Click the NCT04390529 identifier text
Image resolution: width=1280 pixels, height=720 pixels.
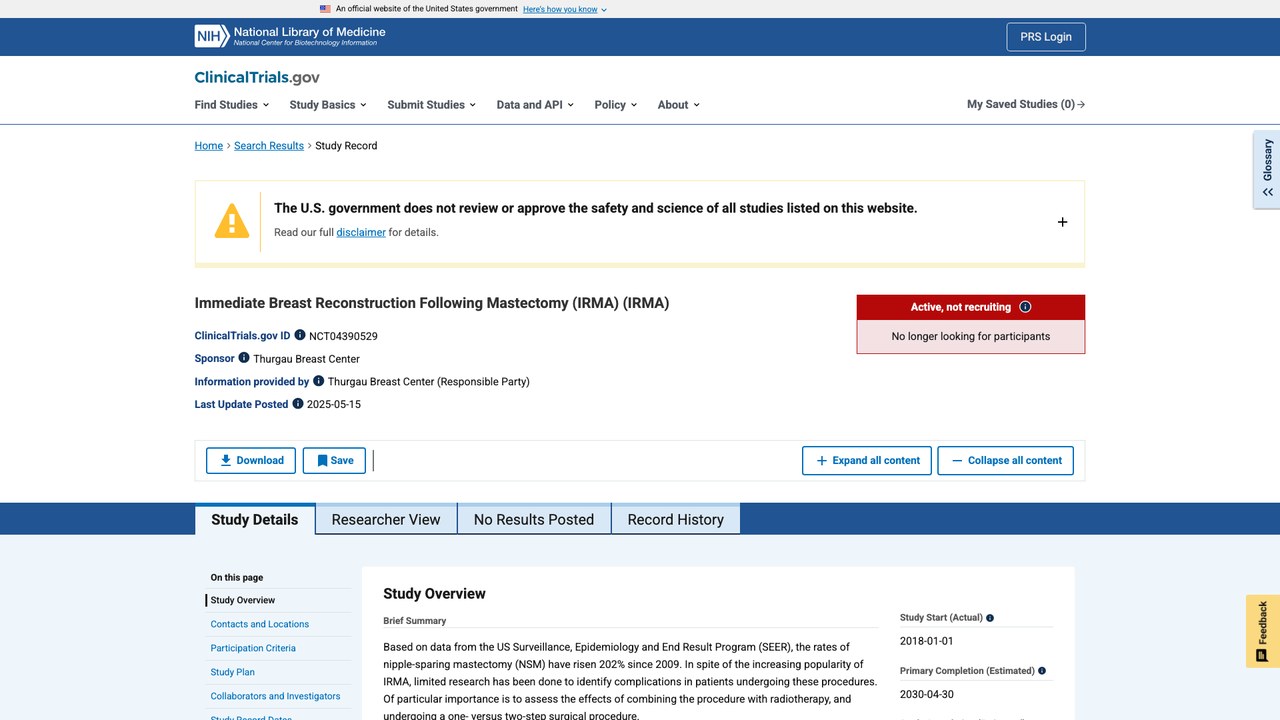[x=343, y=336]
